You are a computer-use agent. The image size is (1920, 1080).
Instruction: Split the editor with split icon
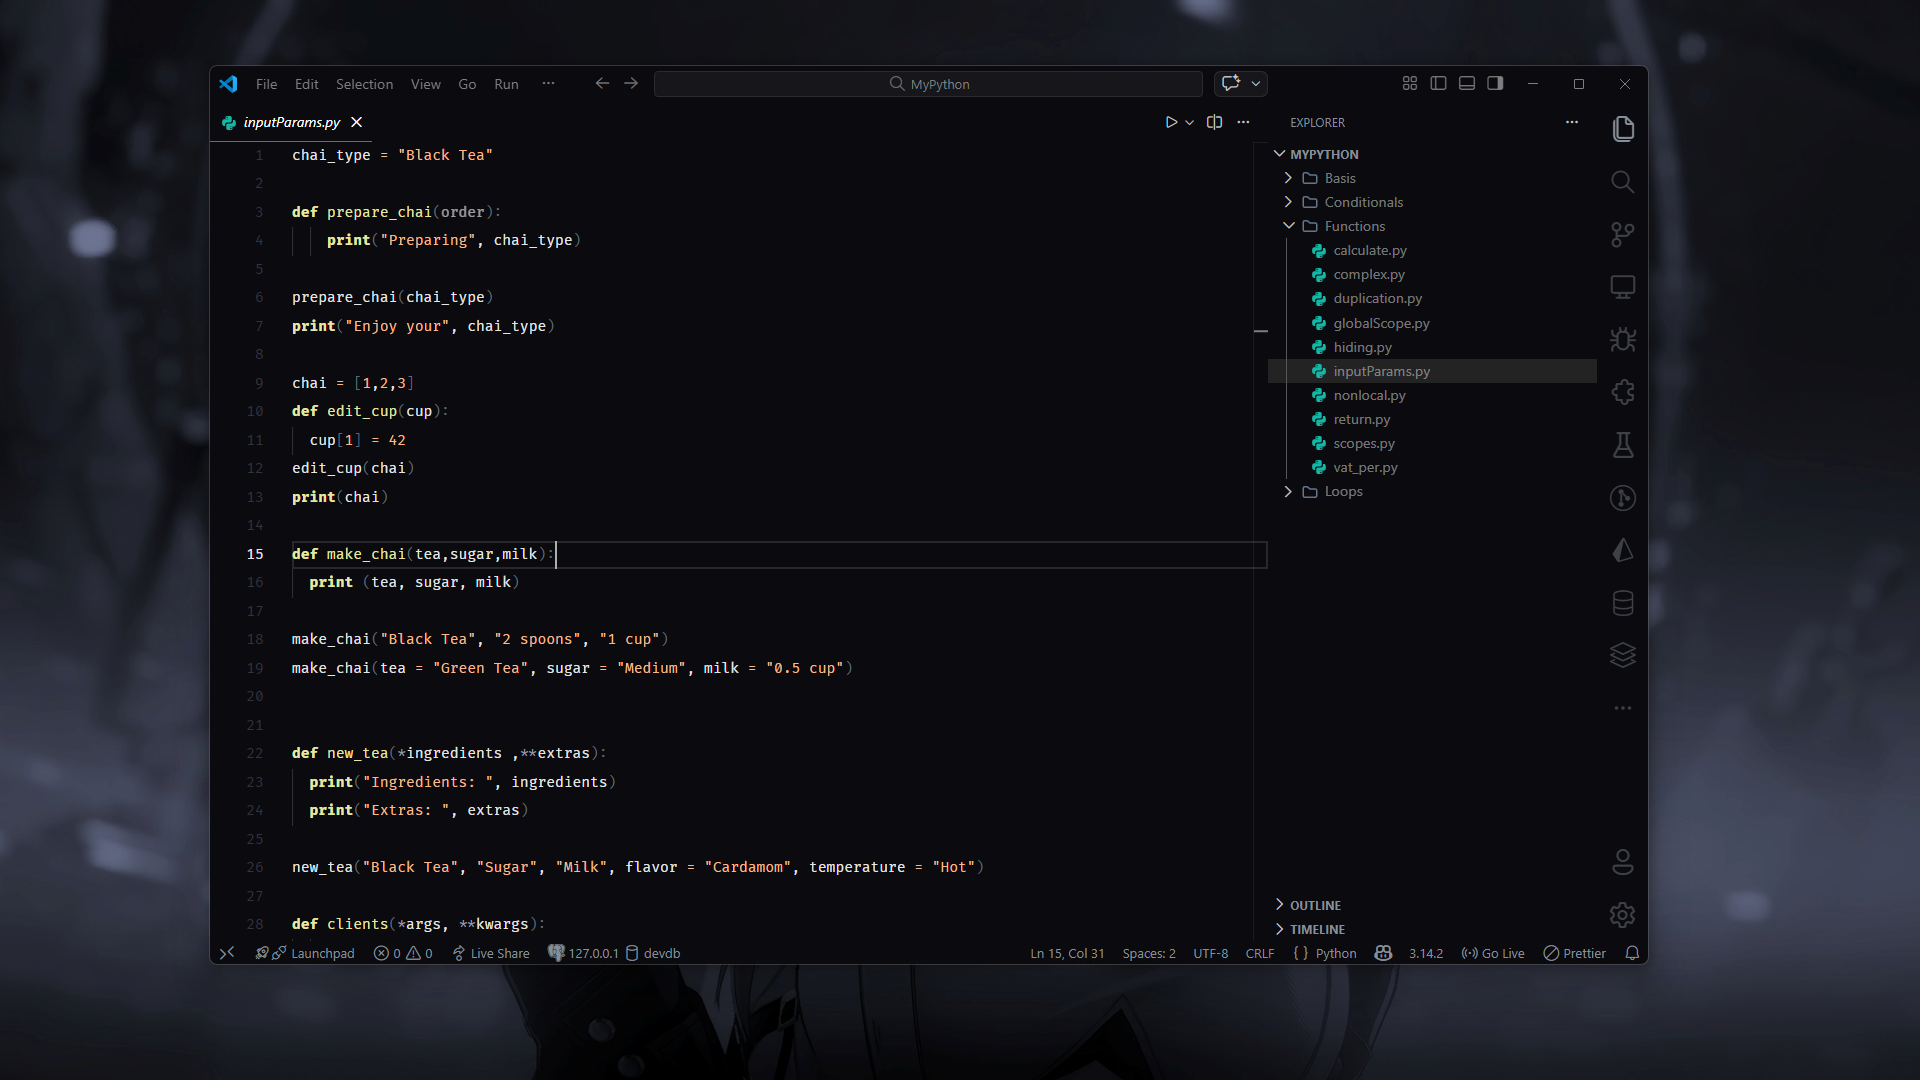(x=1214, y=122)
